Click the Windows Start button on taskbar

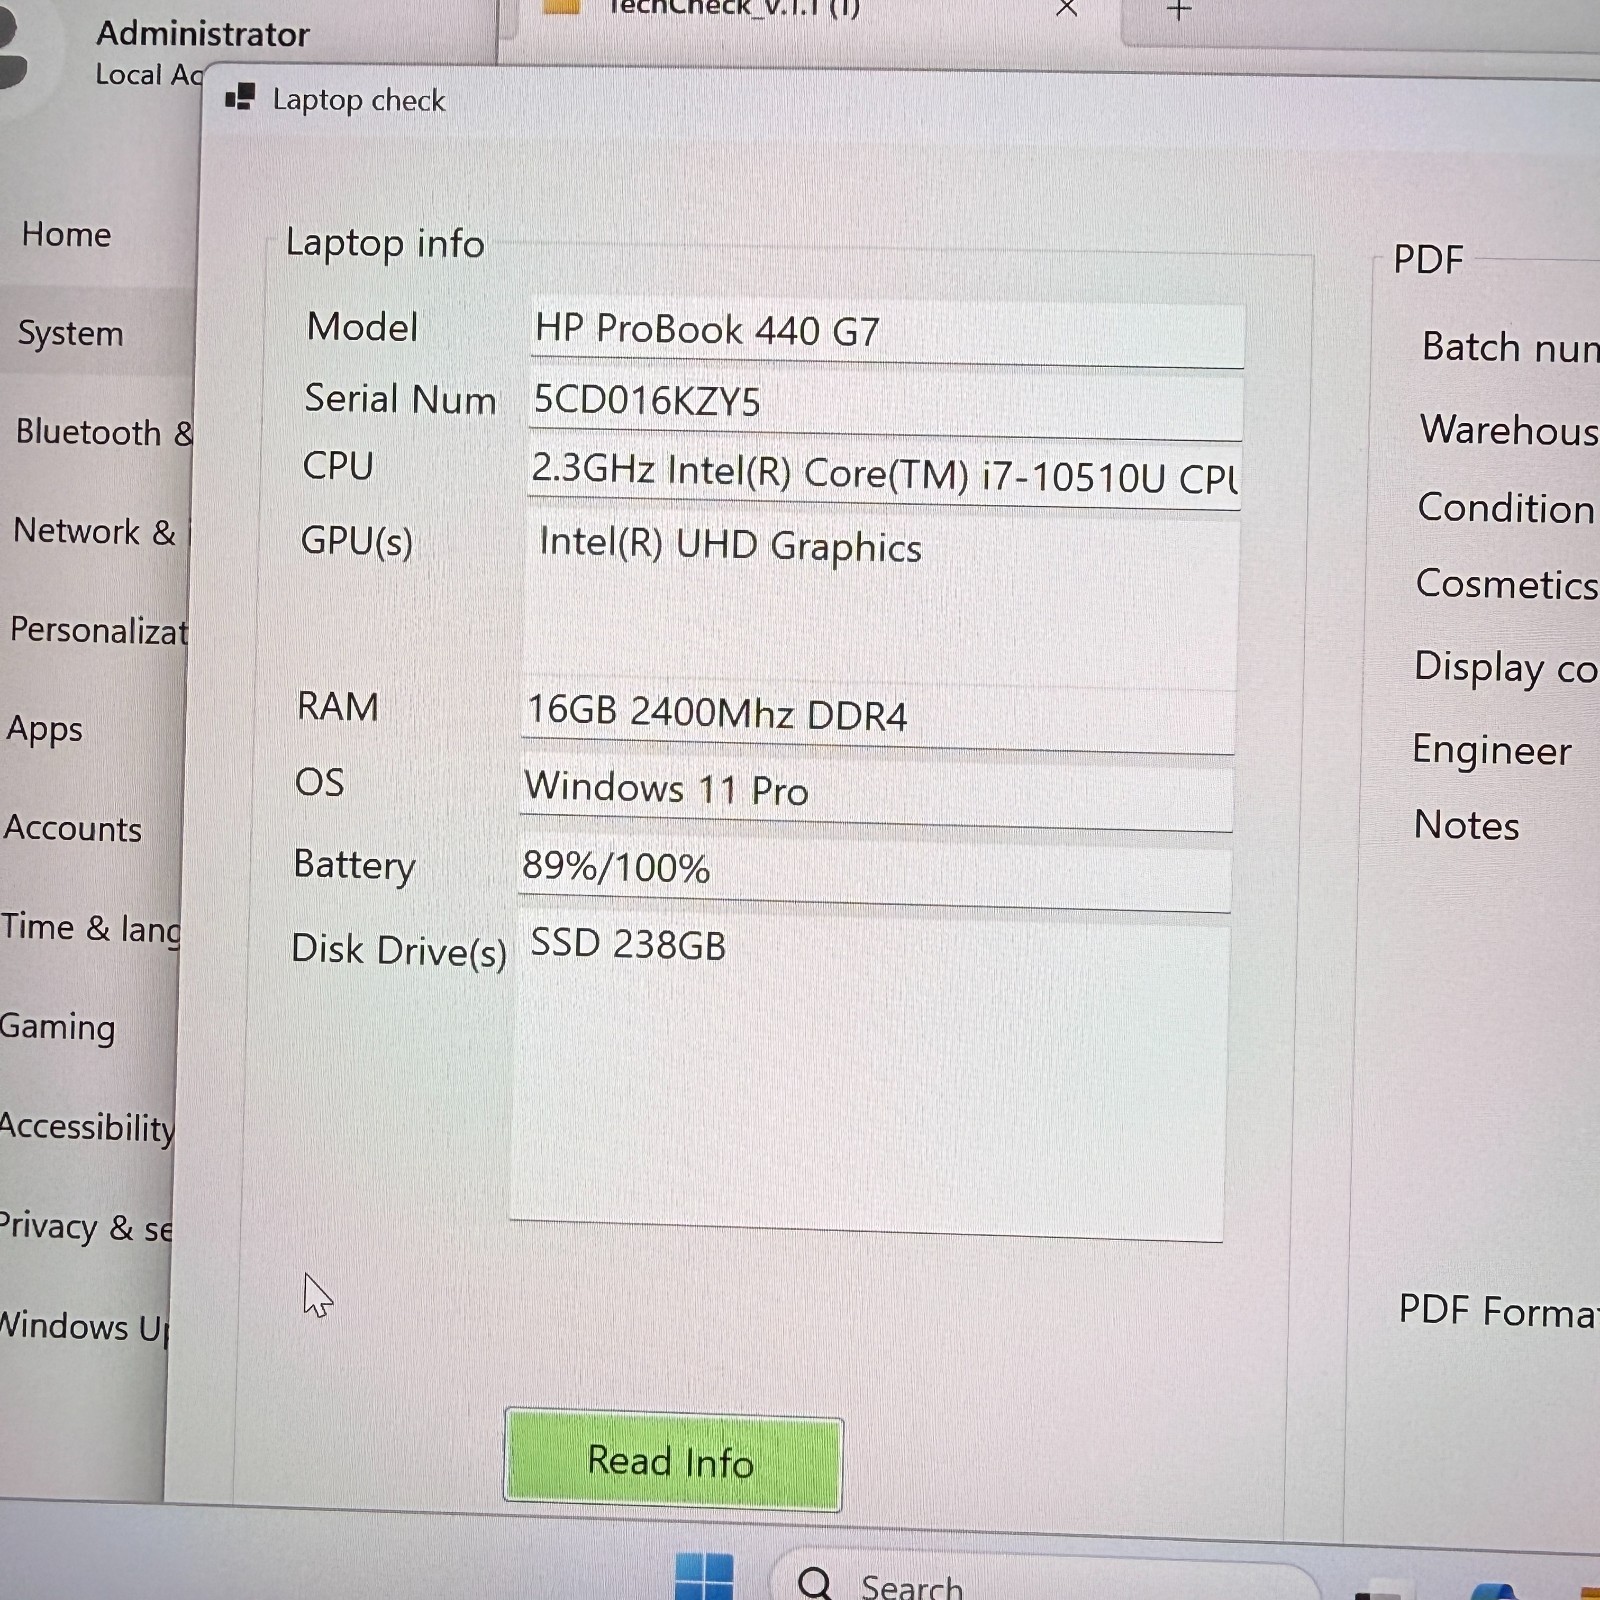pyautogui.click(x=704, y=1578)
